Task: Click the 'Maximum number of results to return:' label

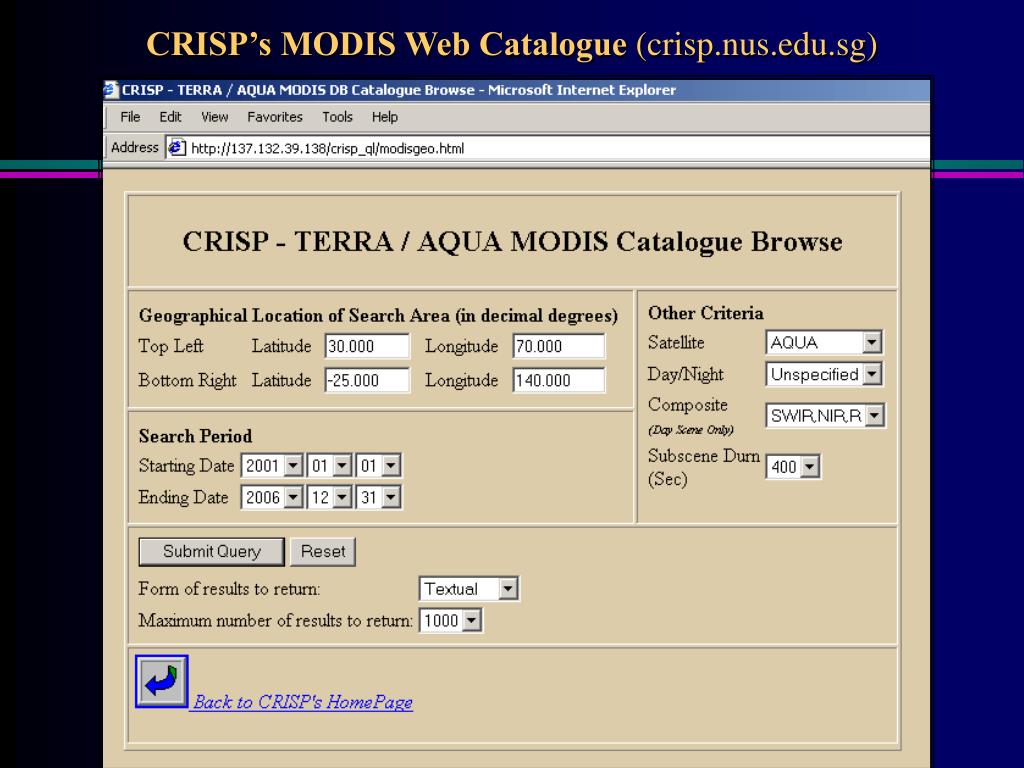Action: (276, 620)
